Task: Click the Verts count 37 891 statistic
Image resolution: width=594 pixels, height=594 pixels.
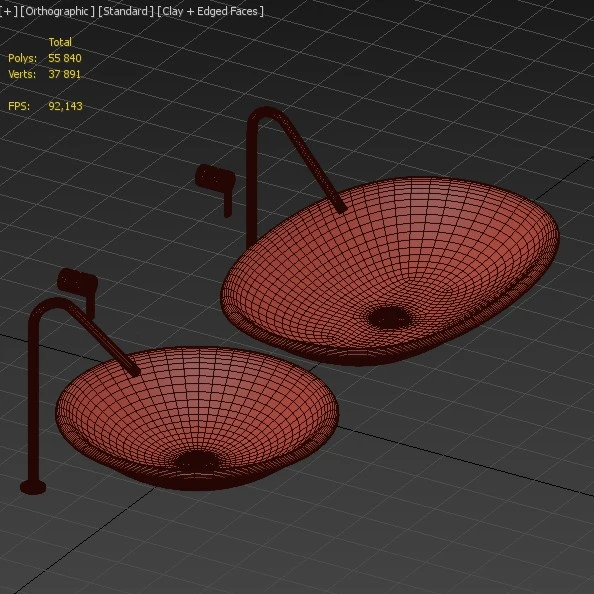Action: [x=64, y=74]
